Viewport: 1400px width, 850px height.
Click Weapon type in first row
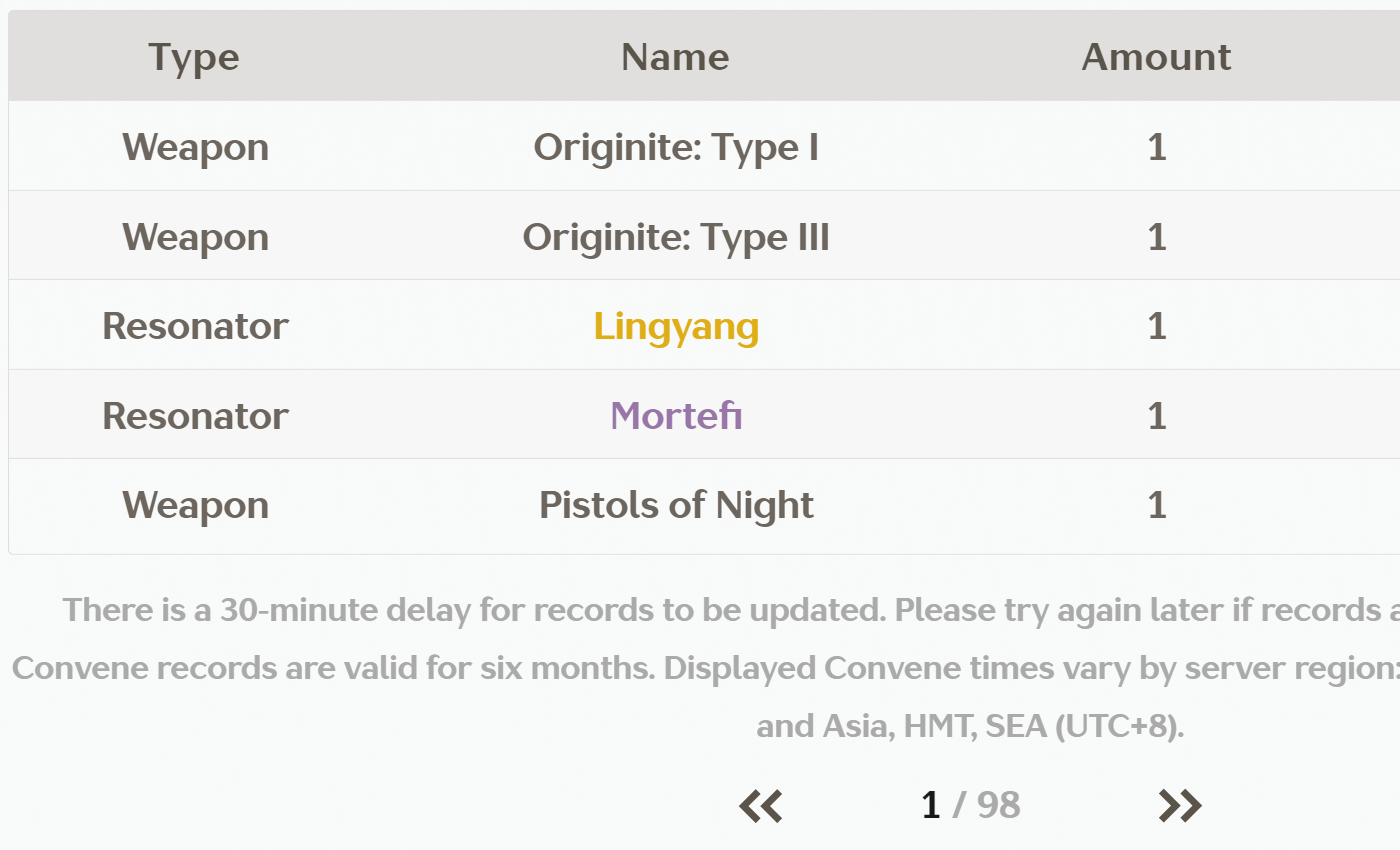click(x=195, y=147)
